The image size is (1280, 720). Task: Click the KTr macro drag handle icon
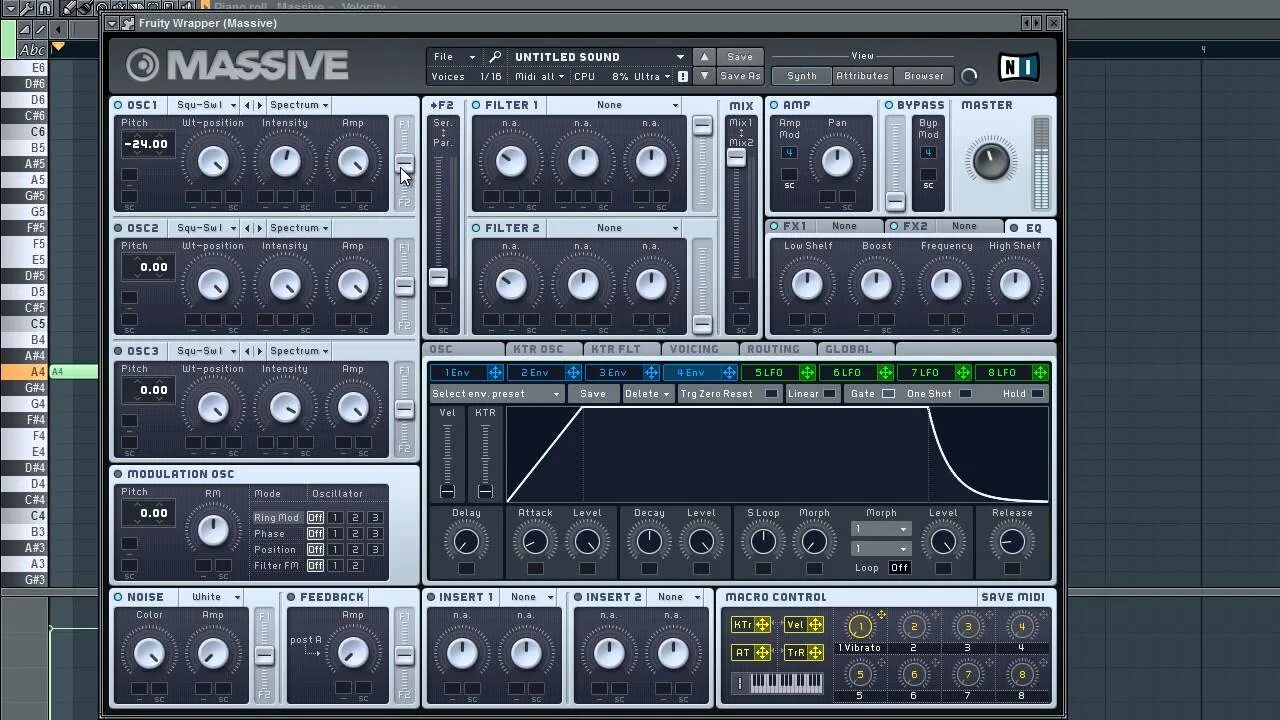coord(763,625)
